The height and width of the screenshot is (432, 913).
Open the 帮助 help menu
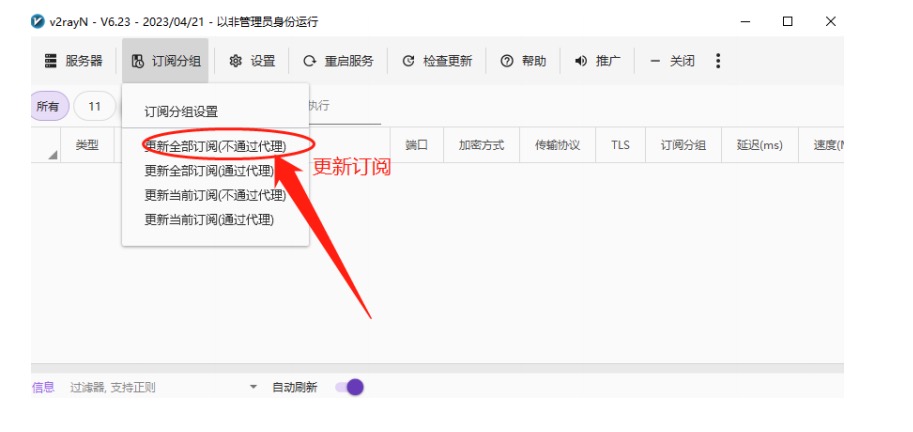pos(523,61)
